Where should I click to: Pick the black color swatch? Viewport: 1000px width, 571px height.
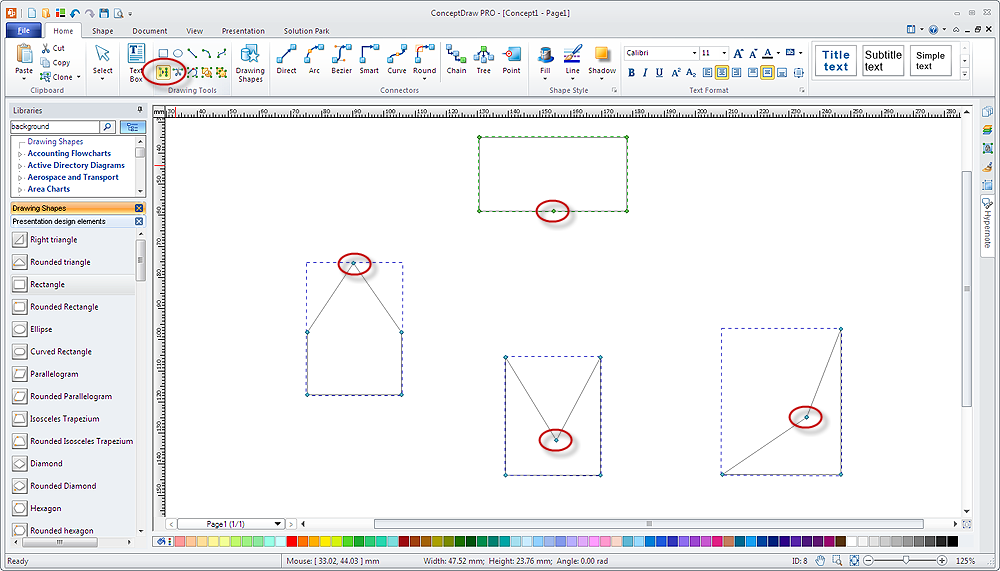pyautogui.click(x=952, y=542)
